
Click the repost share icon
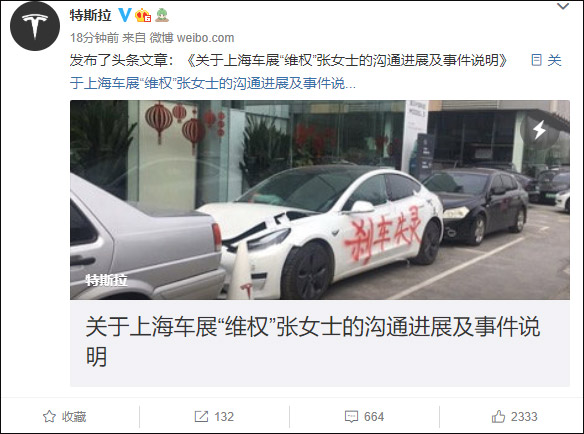[201, 416]
